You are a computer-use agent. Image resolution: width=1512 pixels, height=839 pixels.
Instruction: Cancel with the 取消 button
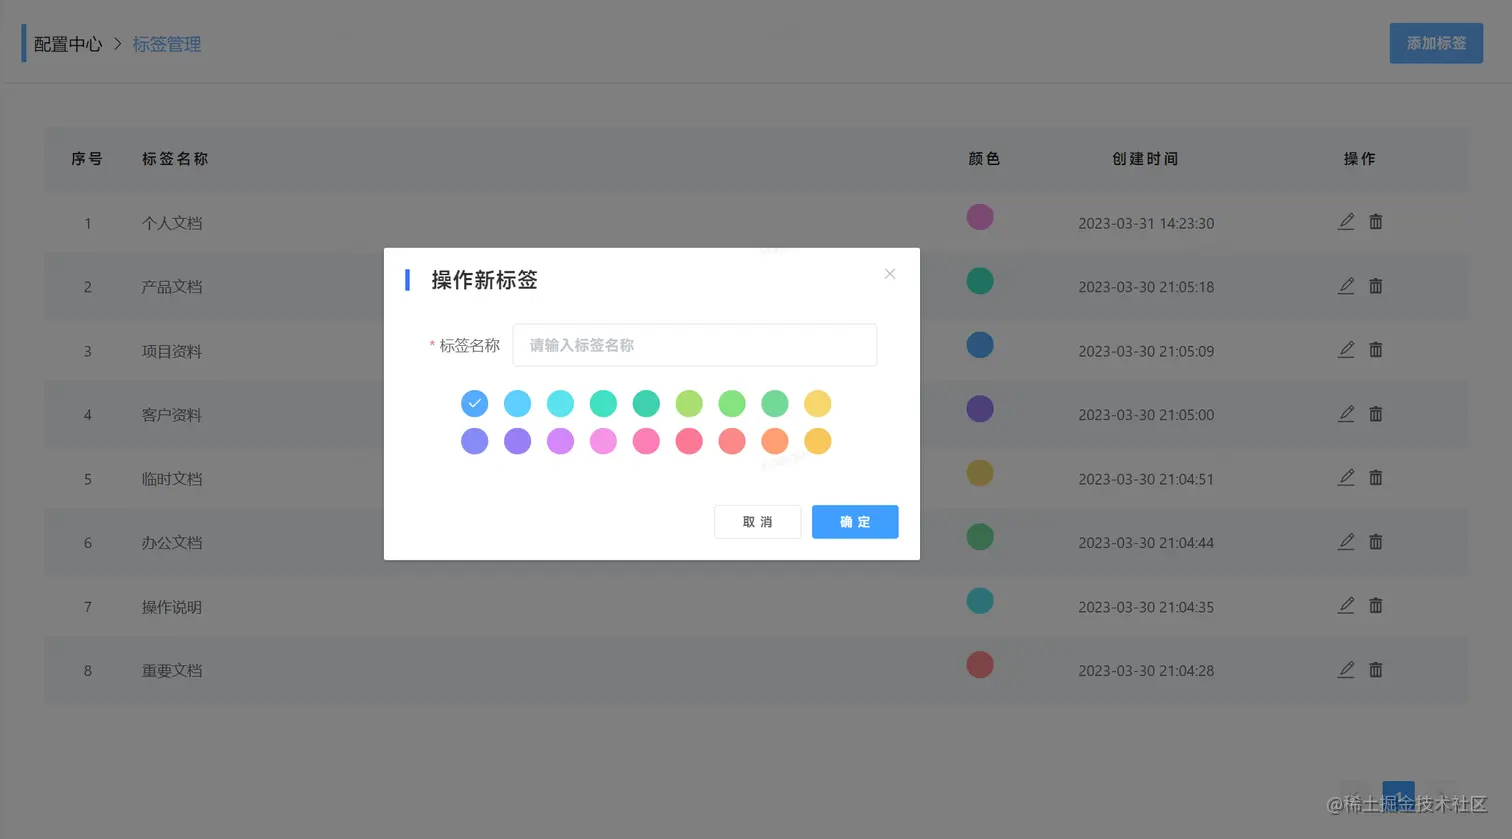click(x=757, y=522)
